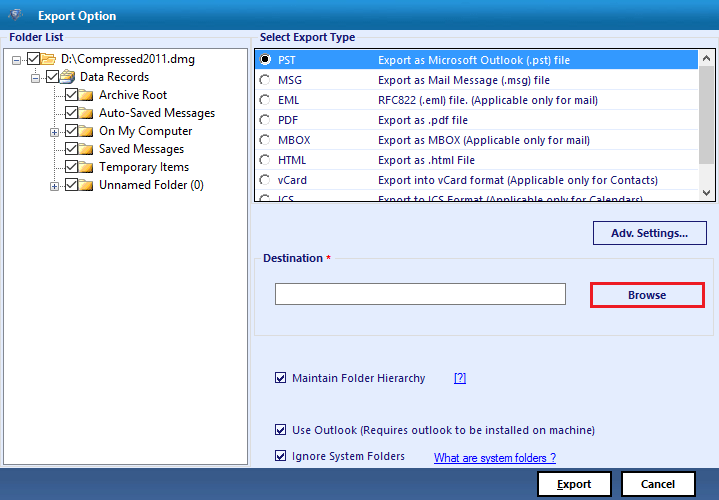Click the On My Computer folder icon
Screen dimensions: 719x500
pos(86,131)
